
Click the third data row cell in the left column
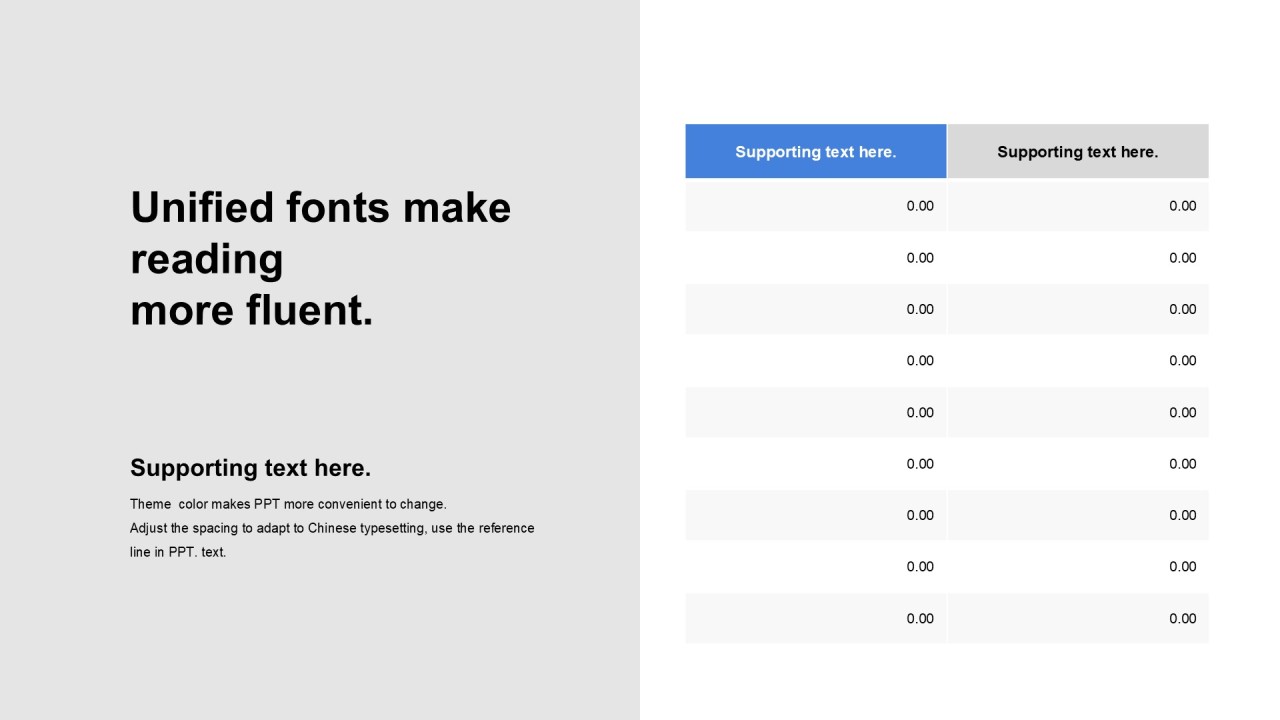pyautogui.click(x=815, y=309)
